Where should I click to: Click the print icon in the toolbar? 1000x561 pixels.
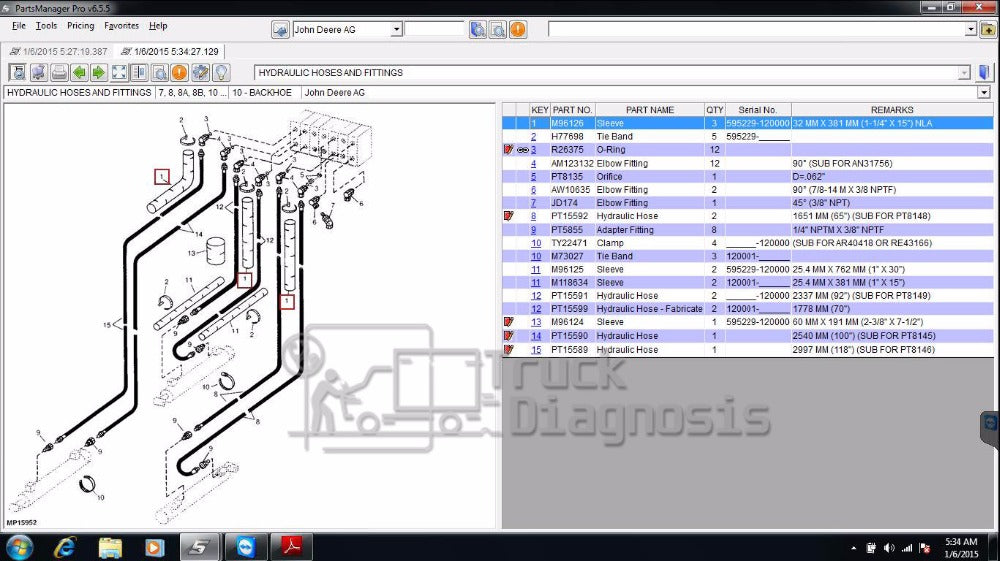(x=59, y=72)
